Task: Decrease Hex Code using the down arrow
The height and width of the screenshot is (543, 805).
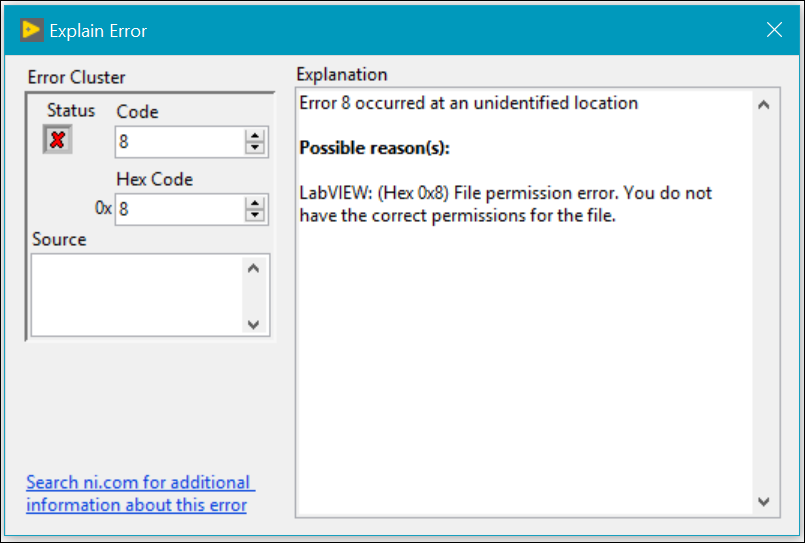Action: (x=255, y=215)
